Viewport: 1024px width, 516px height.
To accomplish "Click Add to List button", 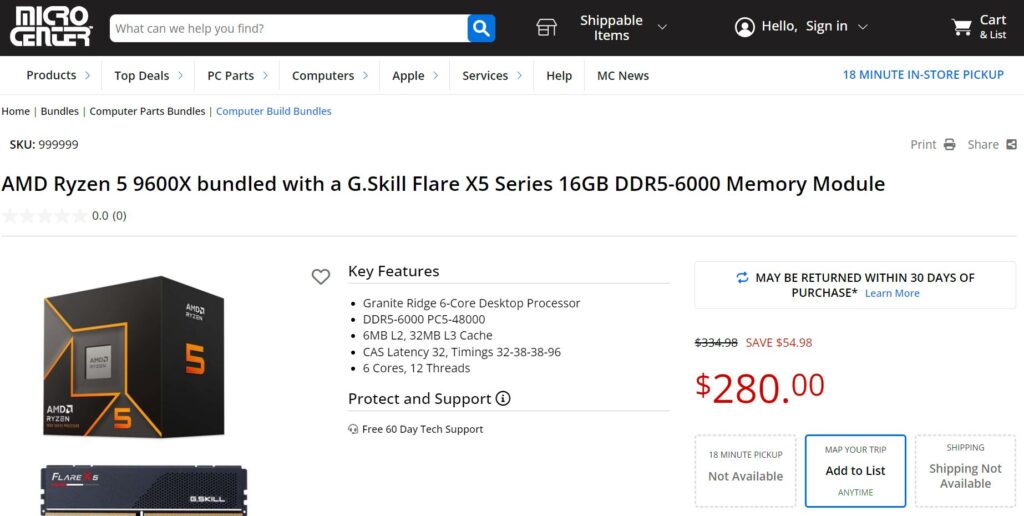I will (x=856, y=471).
